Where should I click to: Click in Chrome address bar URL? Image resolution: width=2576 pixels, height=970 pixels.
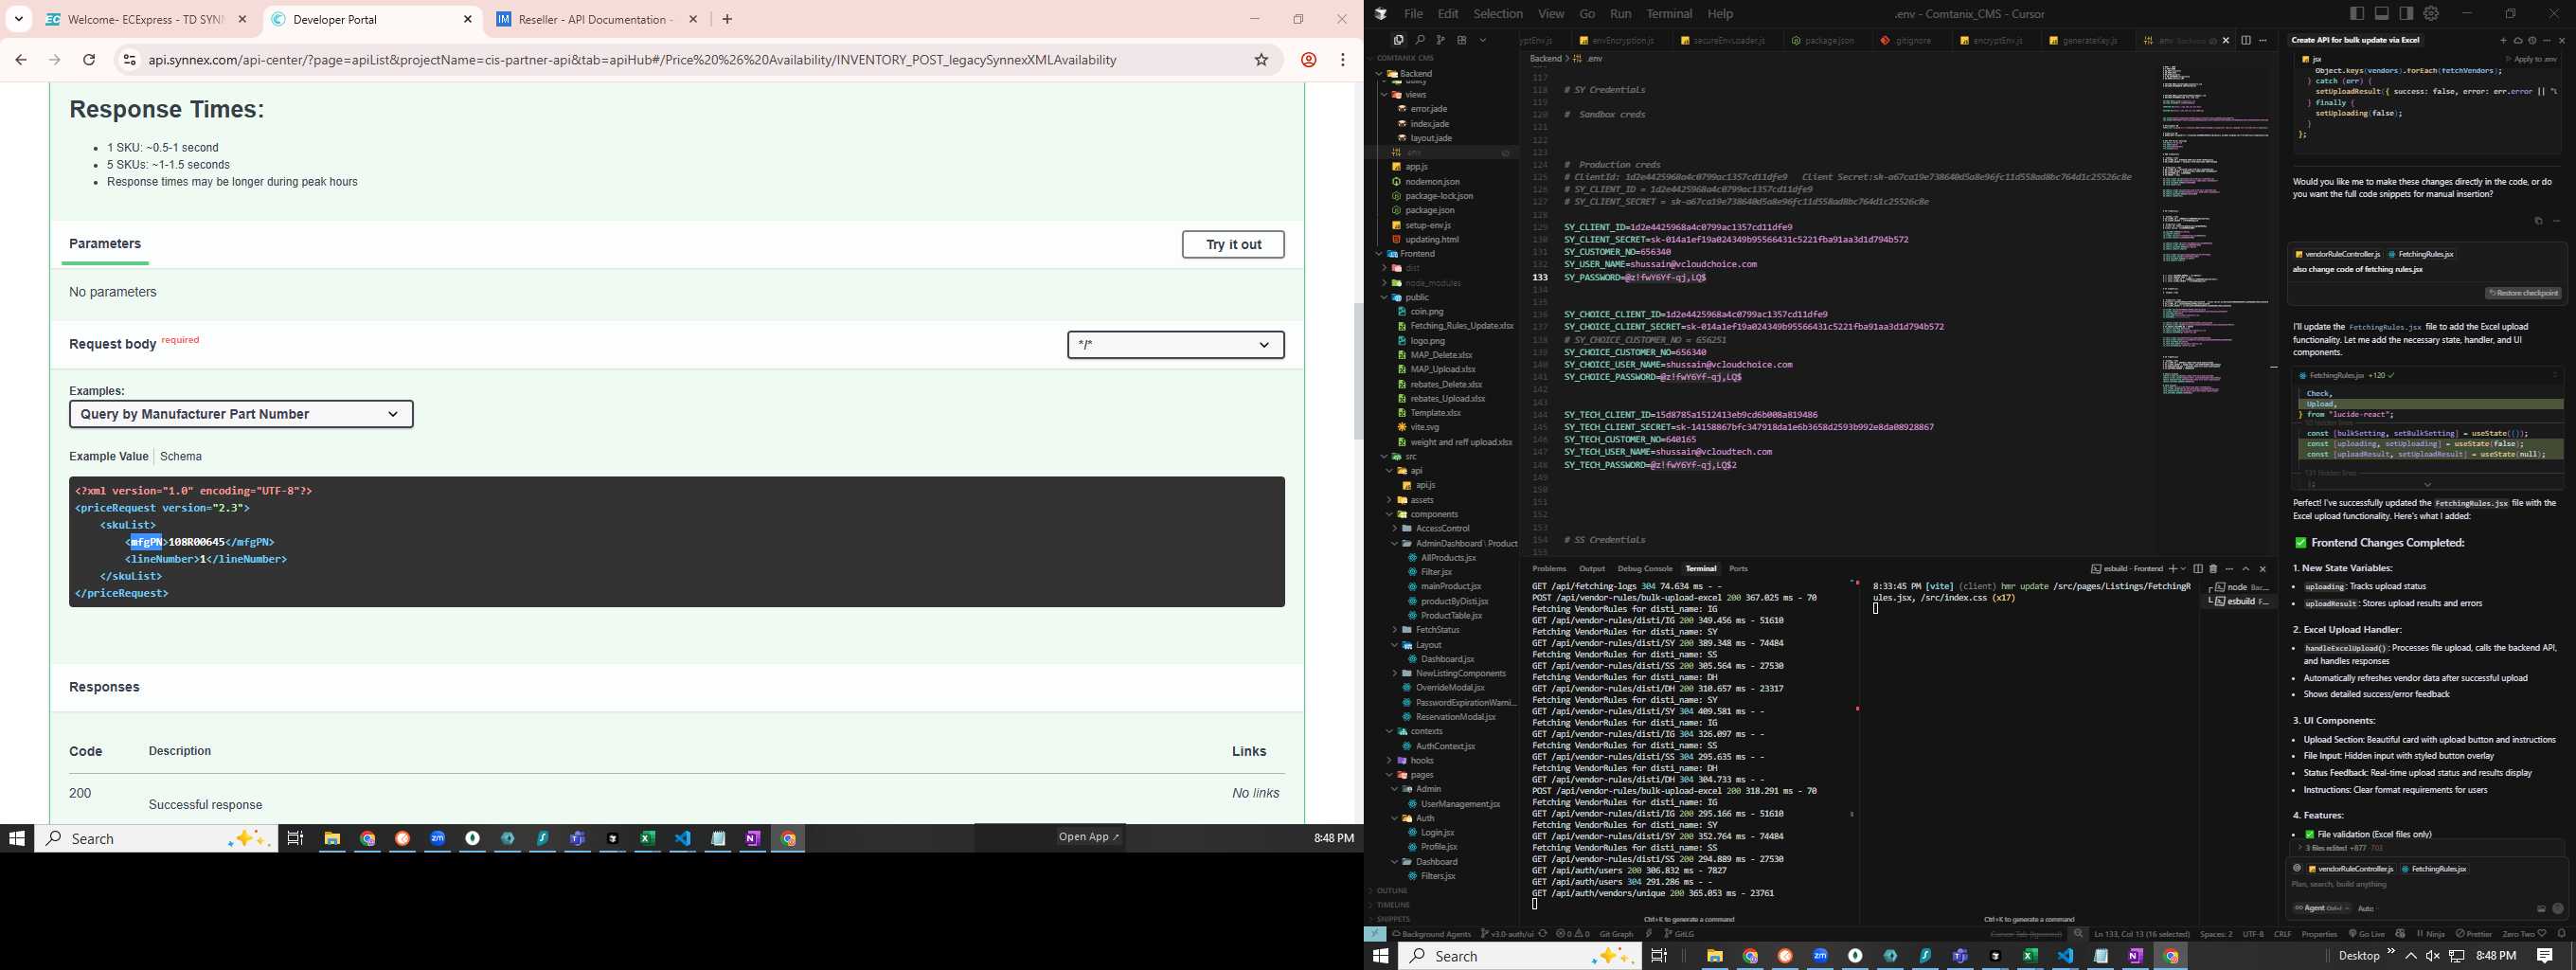pyautogui.click(x=632, y=60)
